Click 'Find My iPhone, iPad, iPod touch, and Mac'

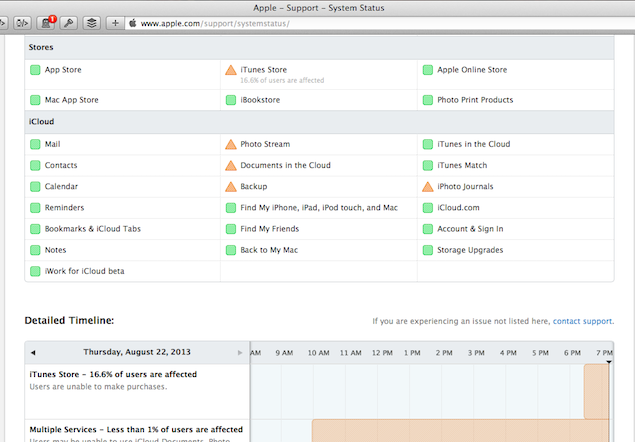click(x=319, y=208)
